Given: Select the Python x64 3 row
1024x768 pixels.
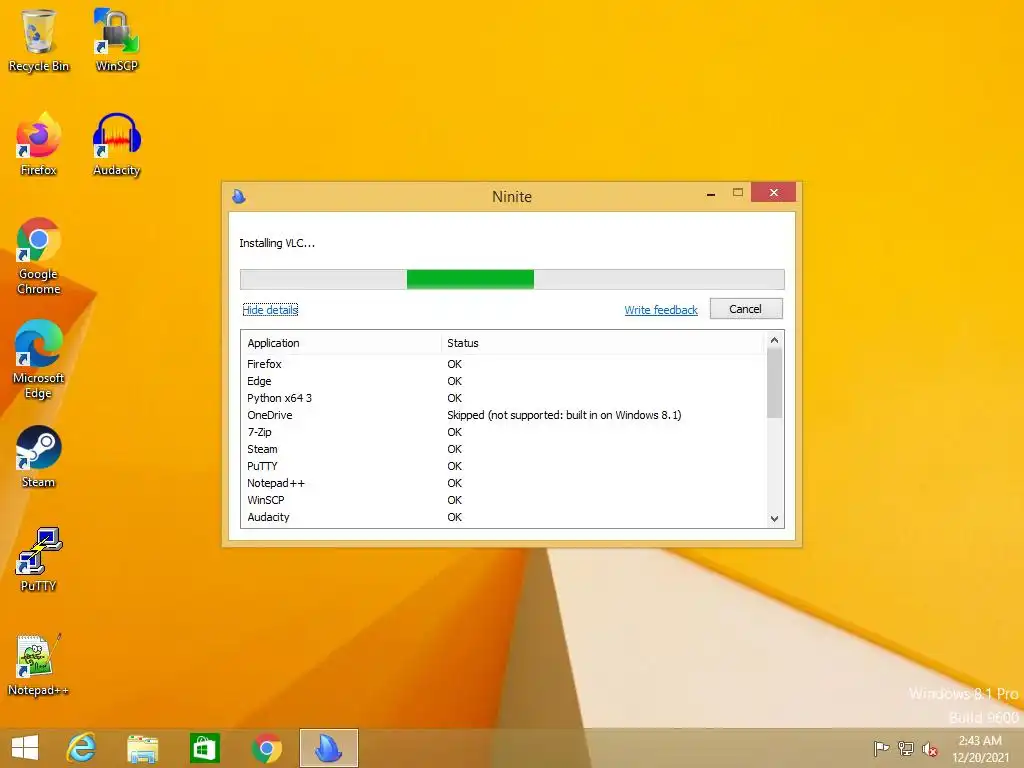Looking at the screenshot, I should 503,398.
